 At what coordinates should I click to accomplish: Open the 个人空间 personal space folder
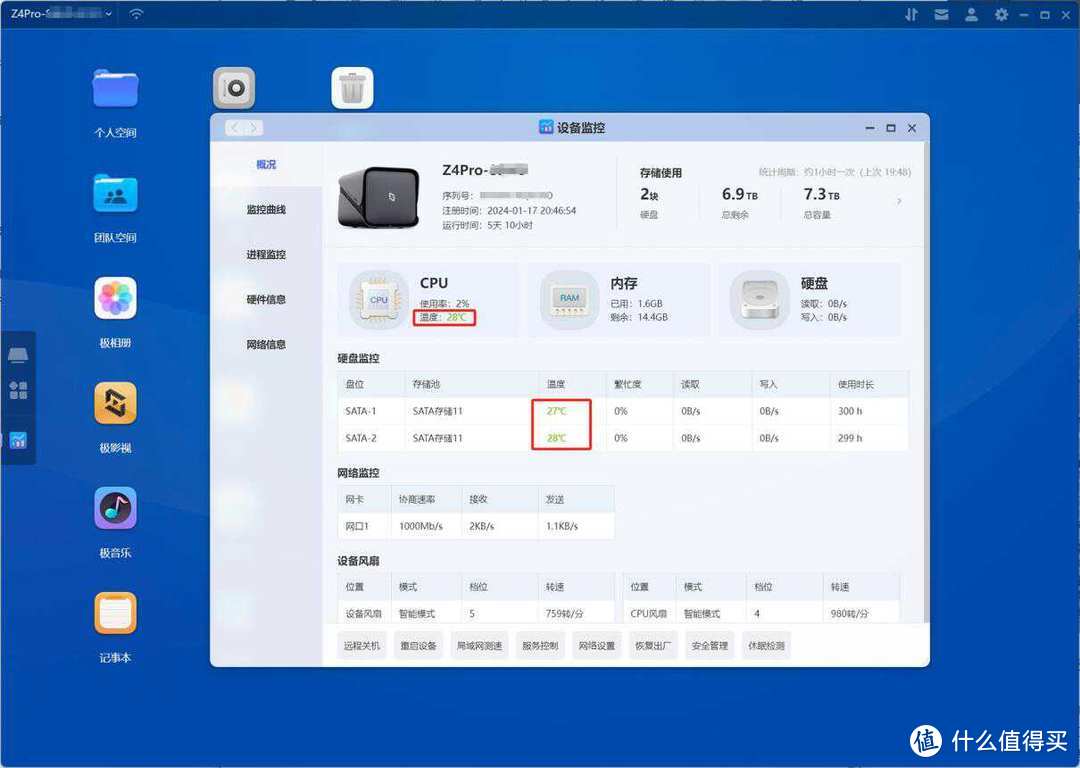click(115, 88)
